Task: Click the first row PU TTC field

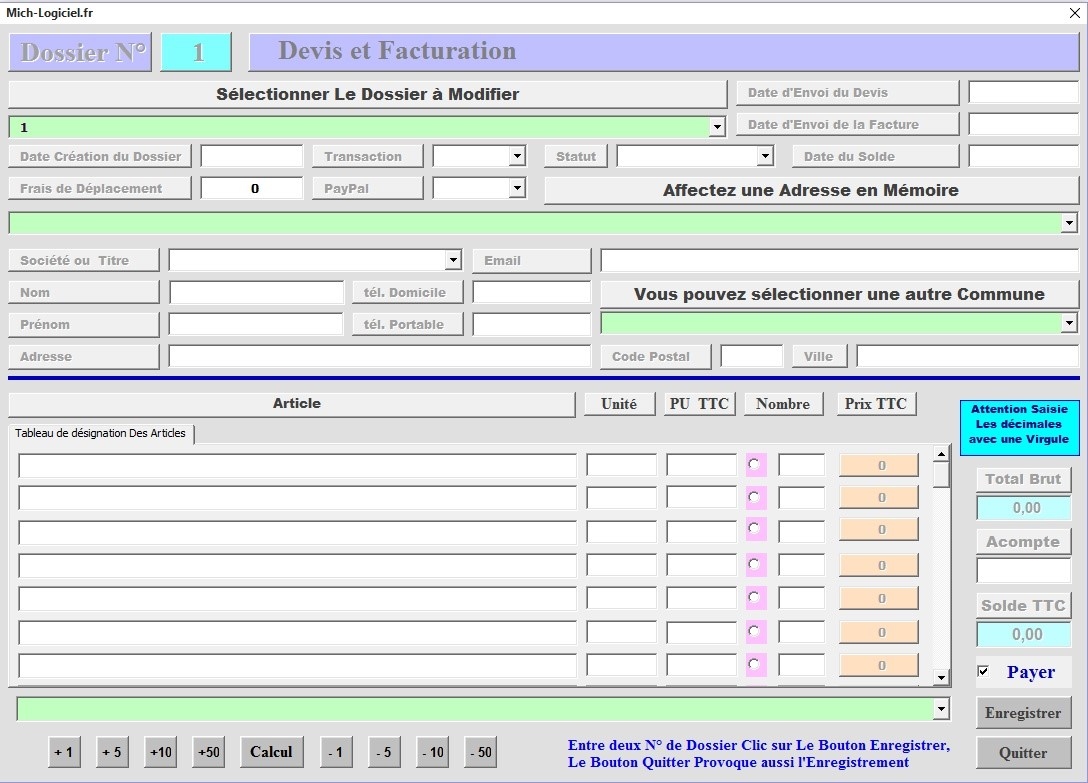Action: click(701, 465)
